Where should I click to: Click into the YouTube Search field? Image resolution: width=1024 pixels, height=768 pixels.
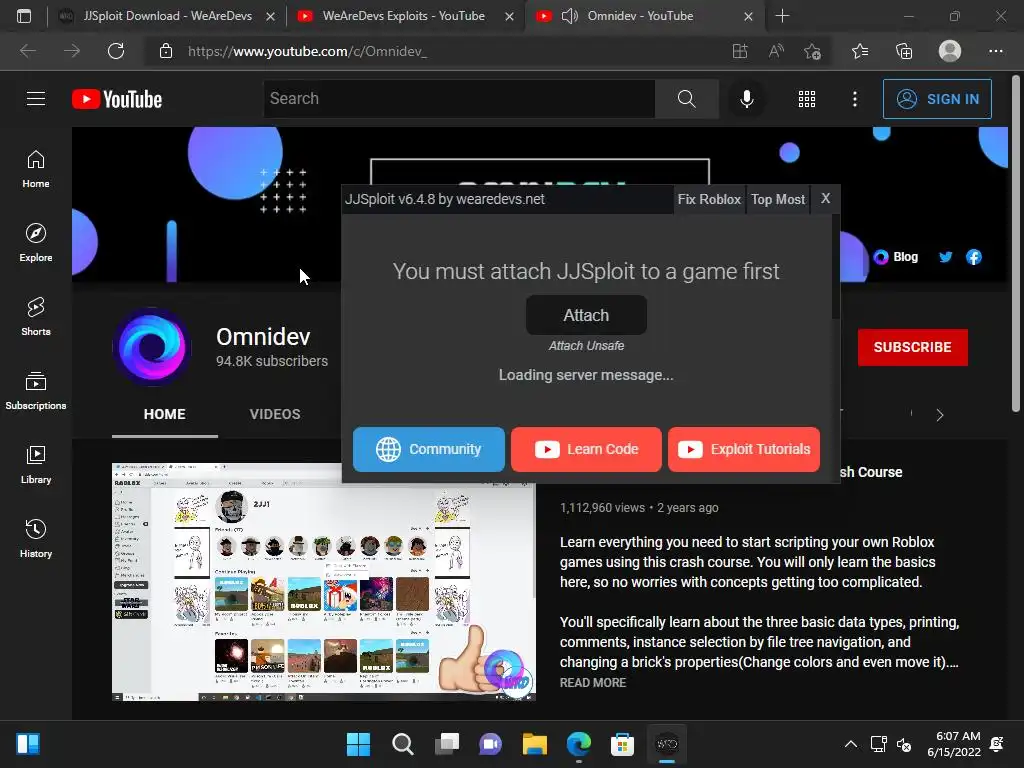pos(458,99)
